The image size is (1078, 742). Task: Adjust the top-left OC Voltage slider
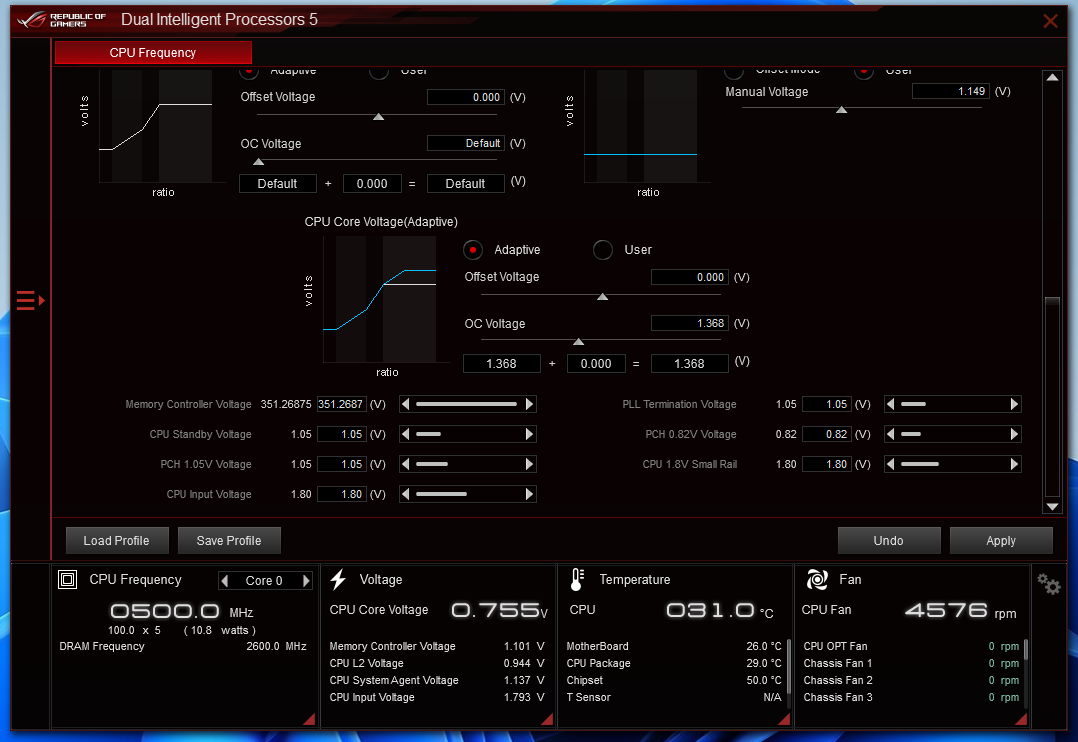[258, 162]
